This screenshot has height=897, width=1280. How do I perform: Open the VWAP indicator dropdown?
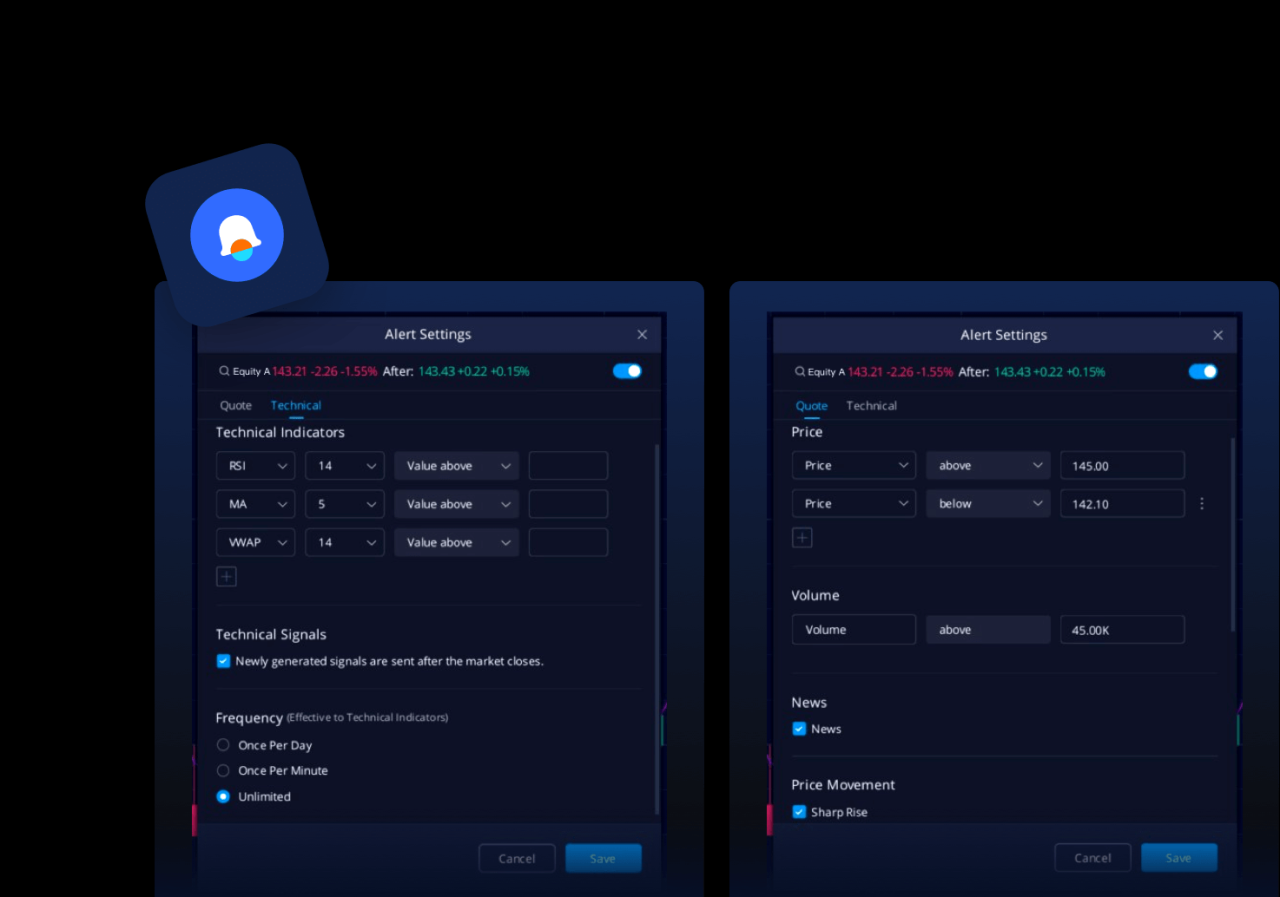(x=255, y=542)
